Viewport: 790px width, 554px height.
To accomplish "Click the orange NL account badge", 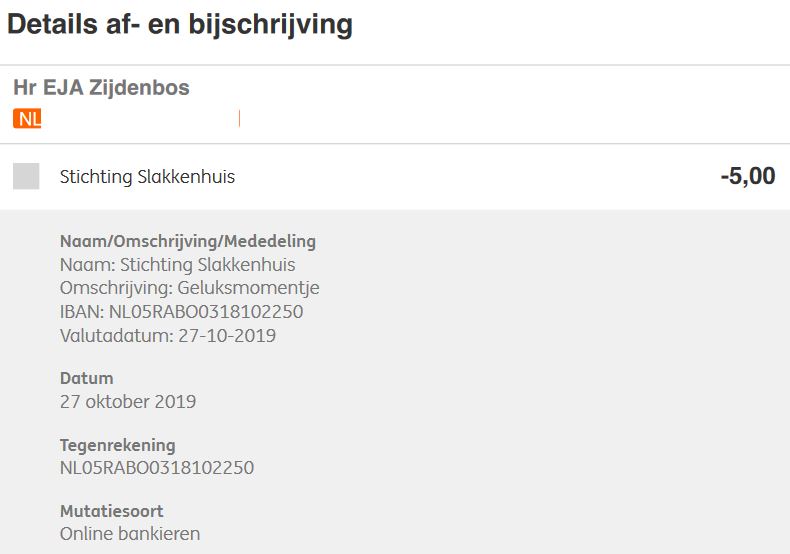I will pyautogui.click(x=27, y=118).
